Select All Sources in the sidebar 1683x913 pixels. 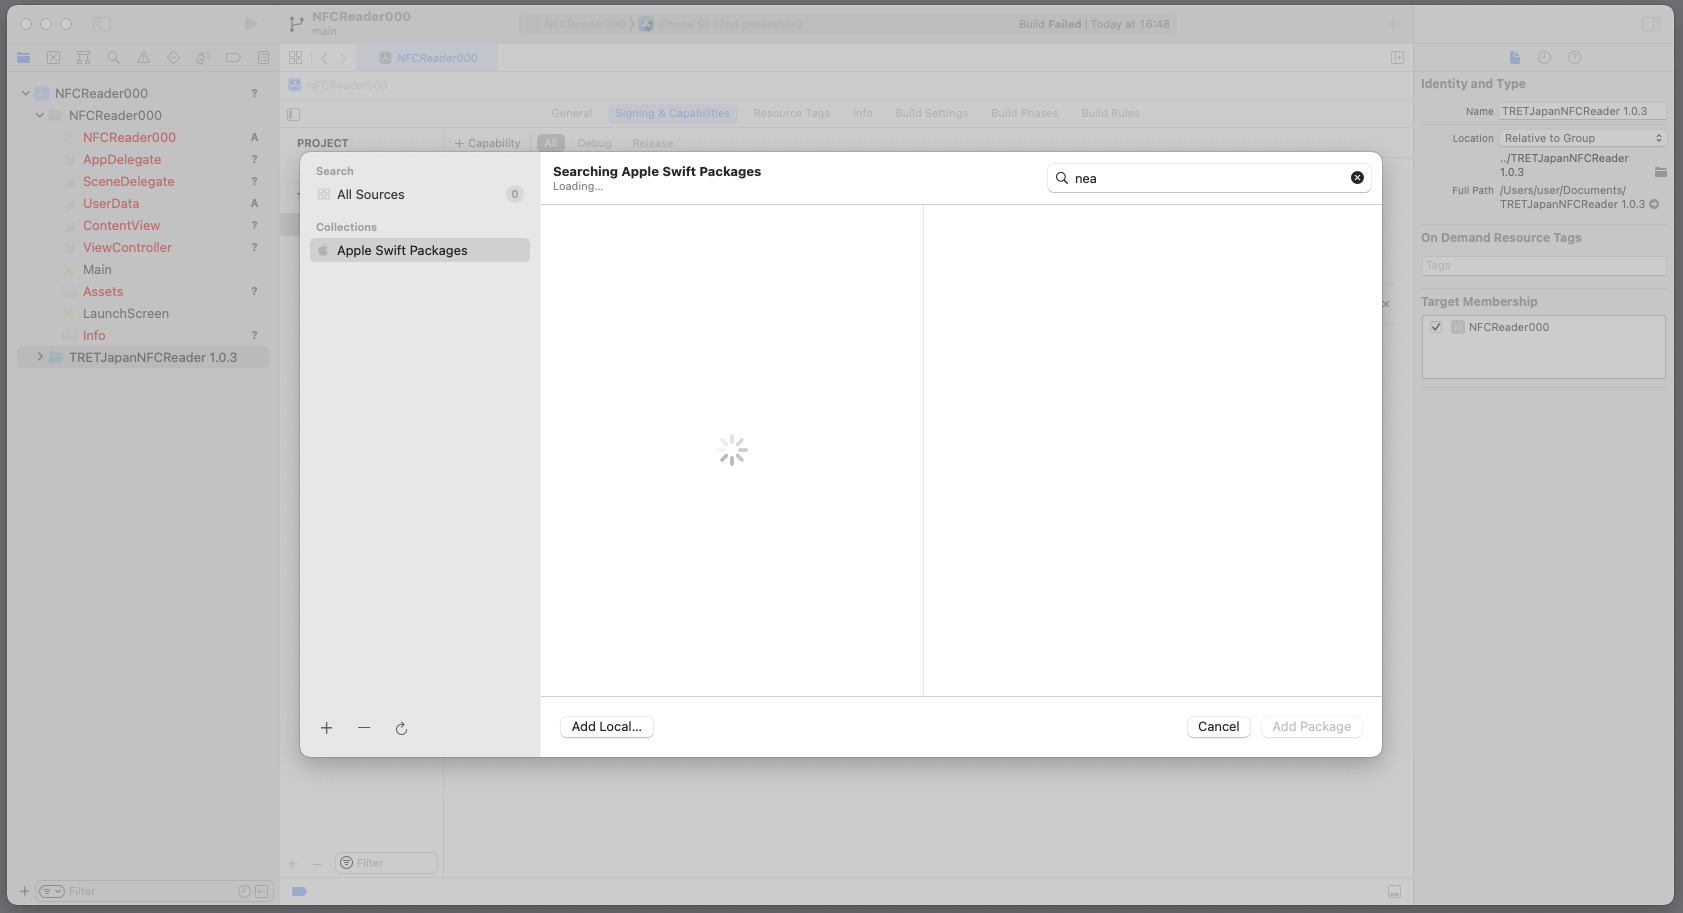tap(420, 195)
